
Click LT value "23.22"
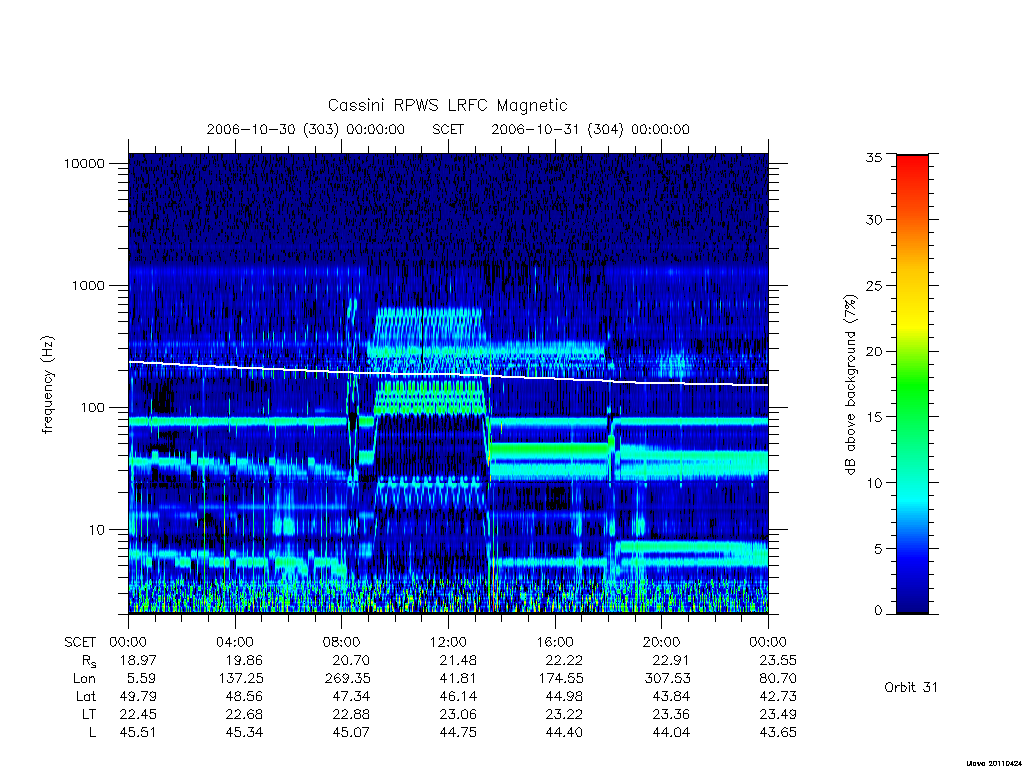pyautogui.click(x=564, y=714)
